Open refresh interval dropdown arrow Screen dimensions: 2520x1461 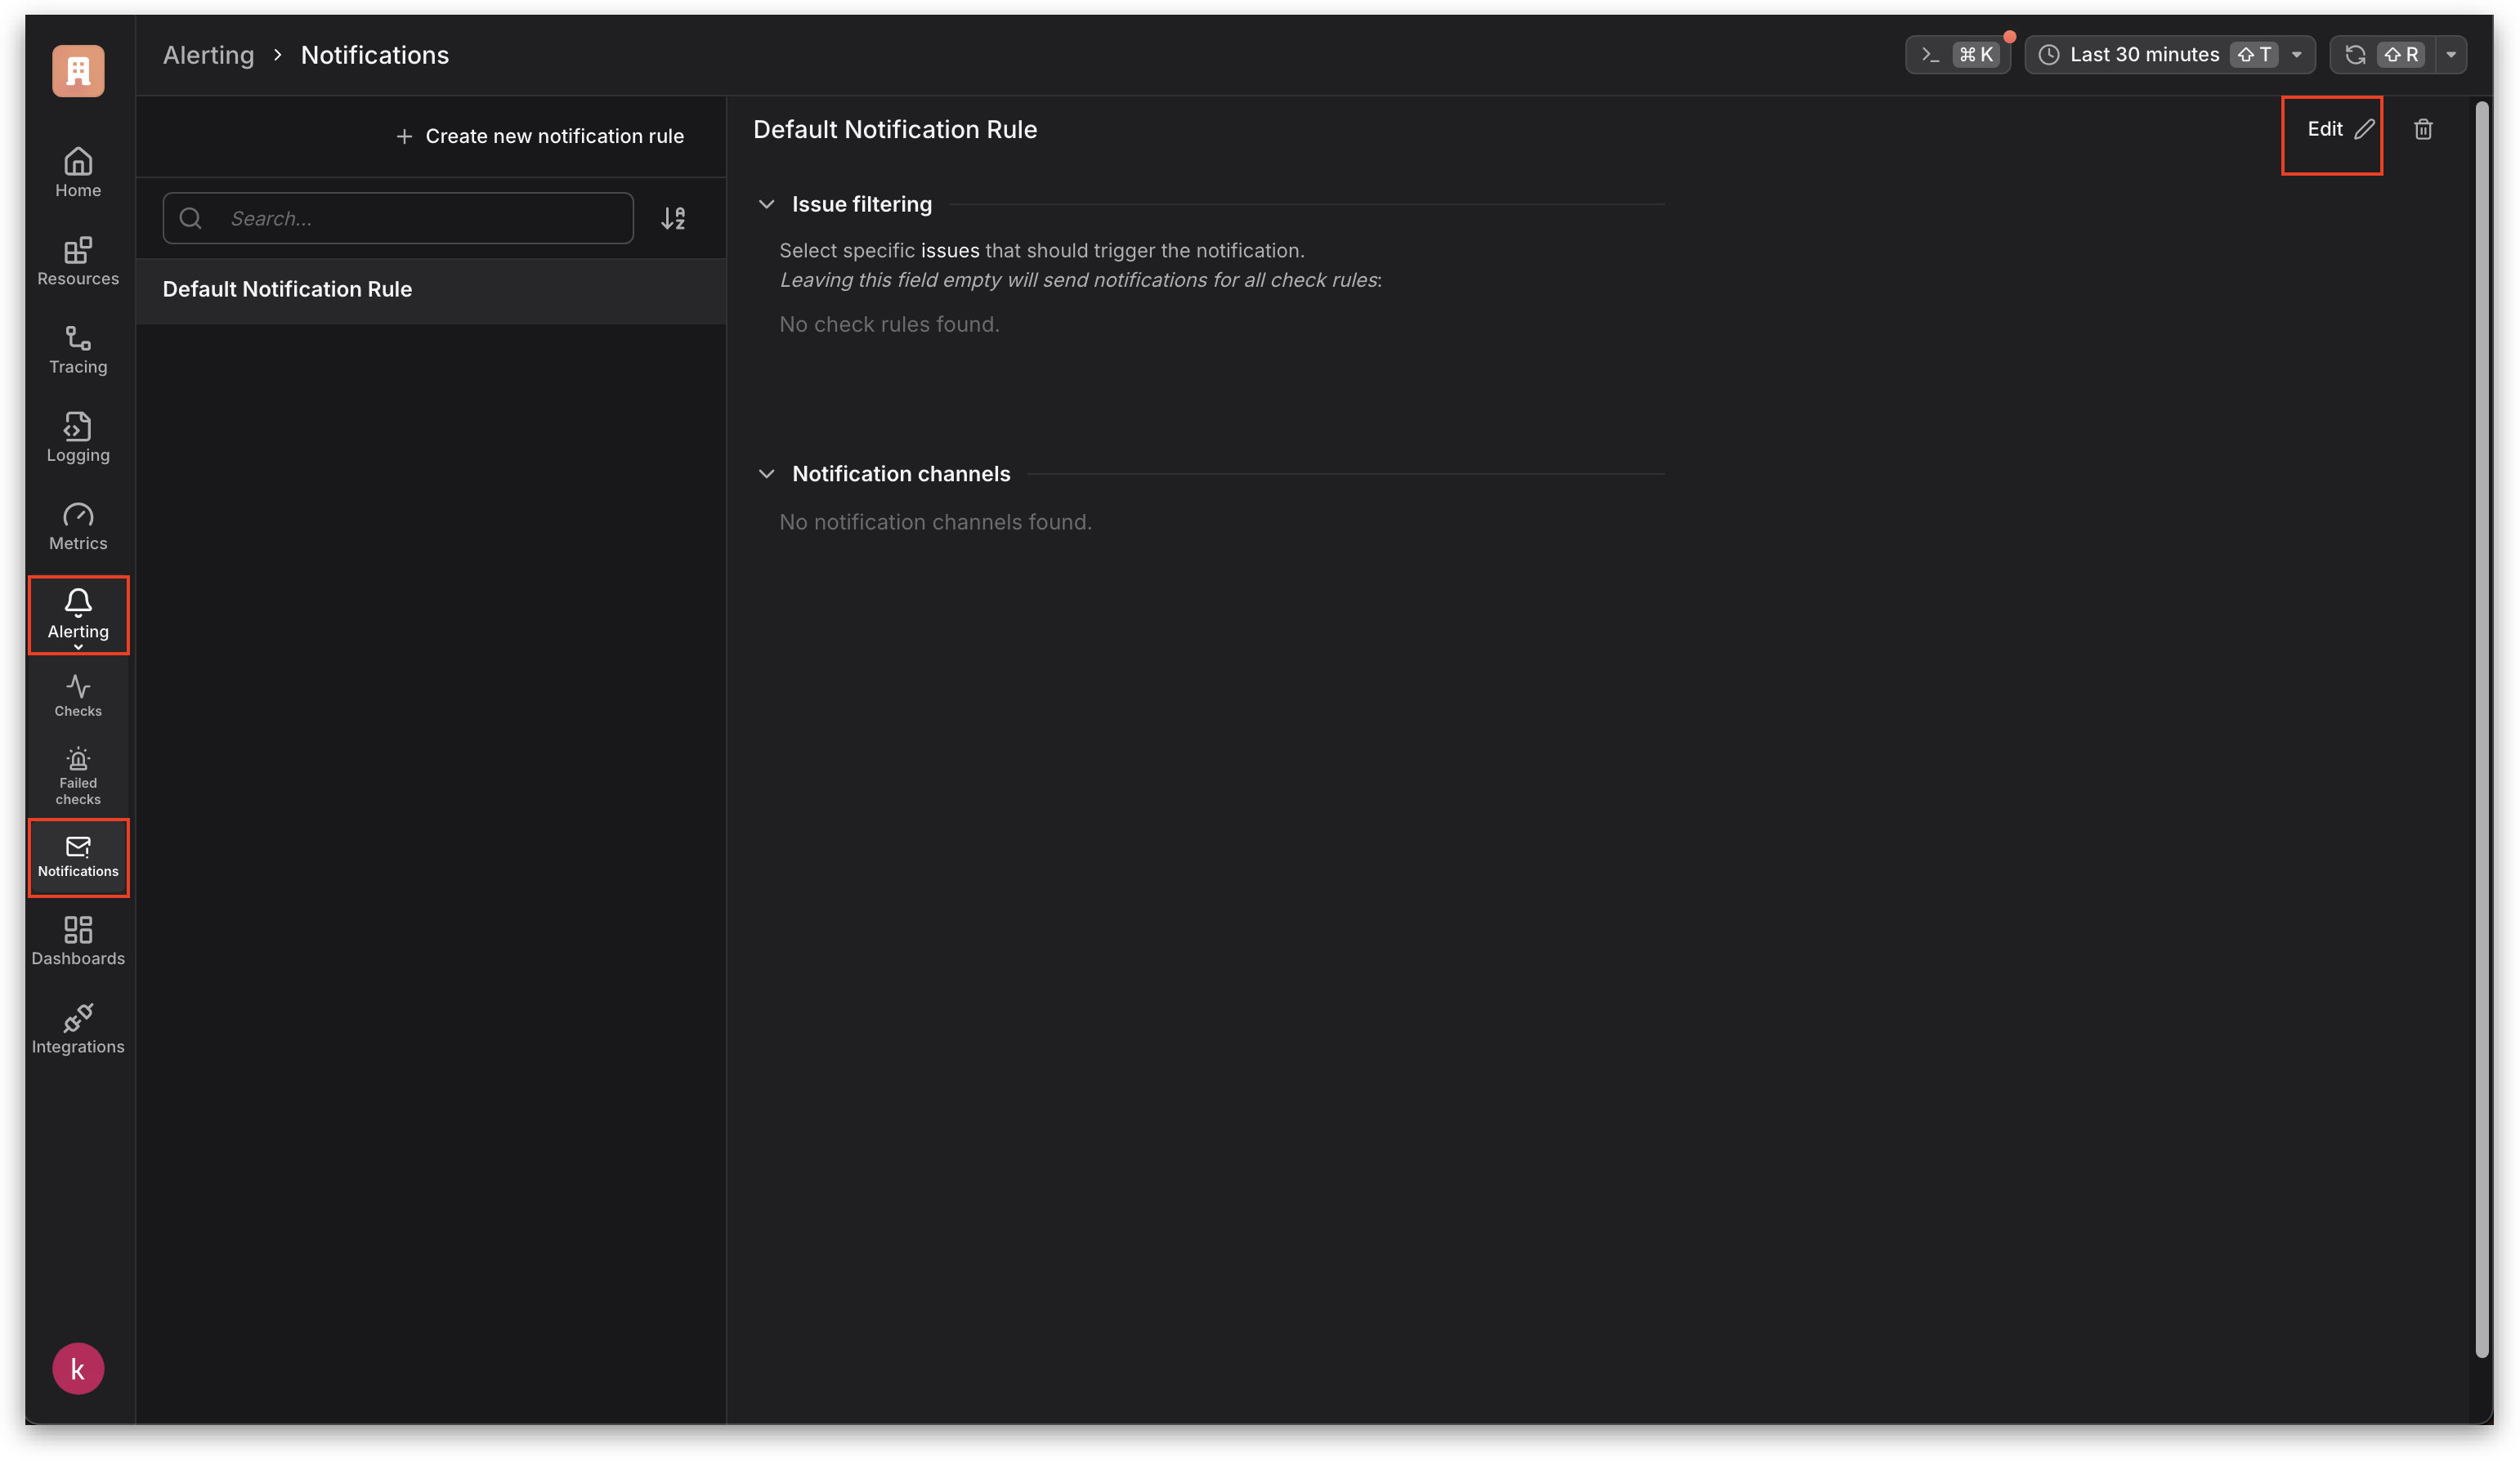click(2451, 55)
